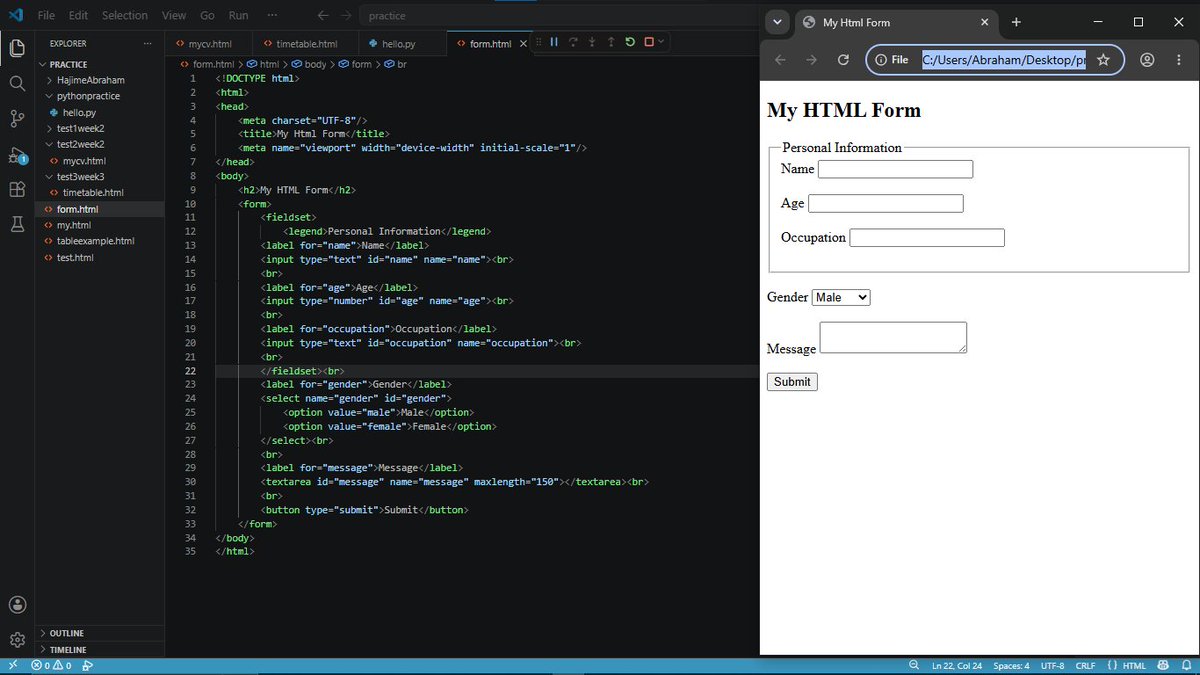The height and width of the screenshot is (675, 1200).
Task: Expand the TIMELINE panel
Action: pyautogui.click(x=99, y=649)
